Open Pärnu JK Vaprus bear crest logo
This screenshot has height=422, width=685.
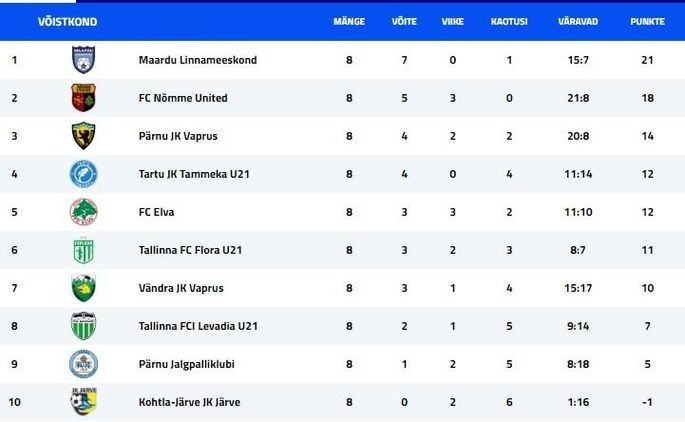(83, 135)
